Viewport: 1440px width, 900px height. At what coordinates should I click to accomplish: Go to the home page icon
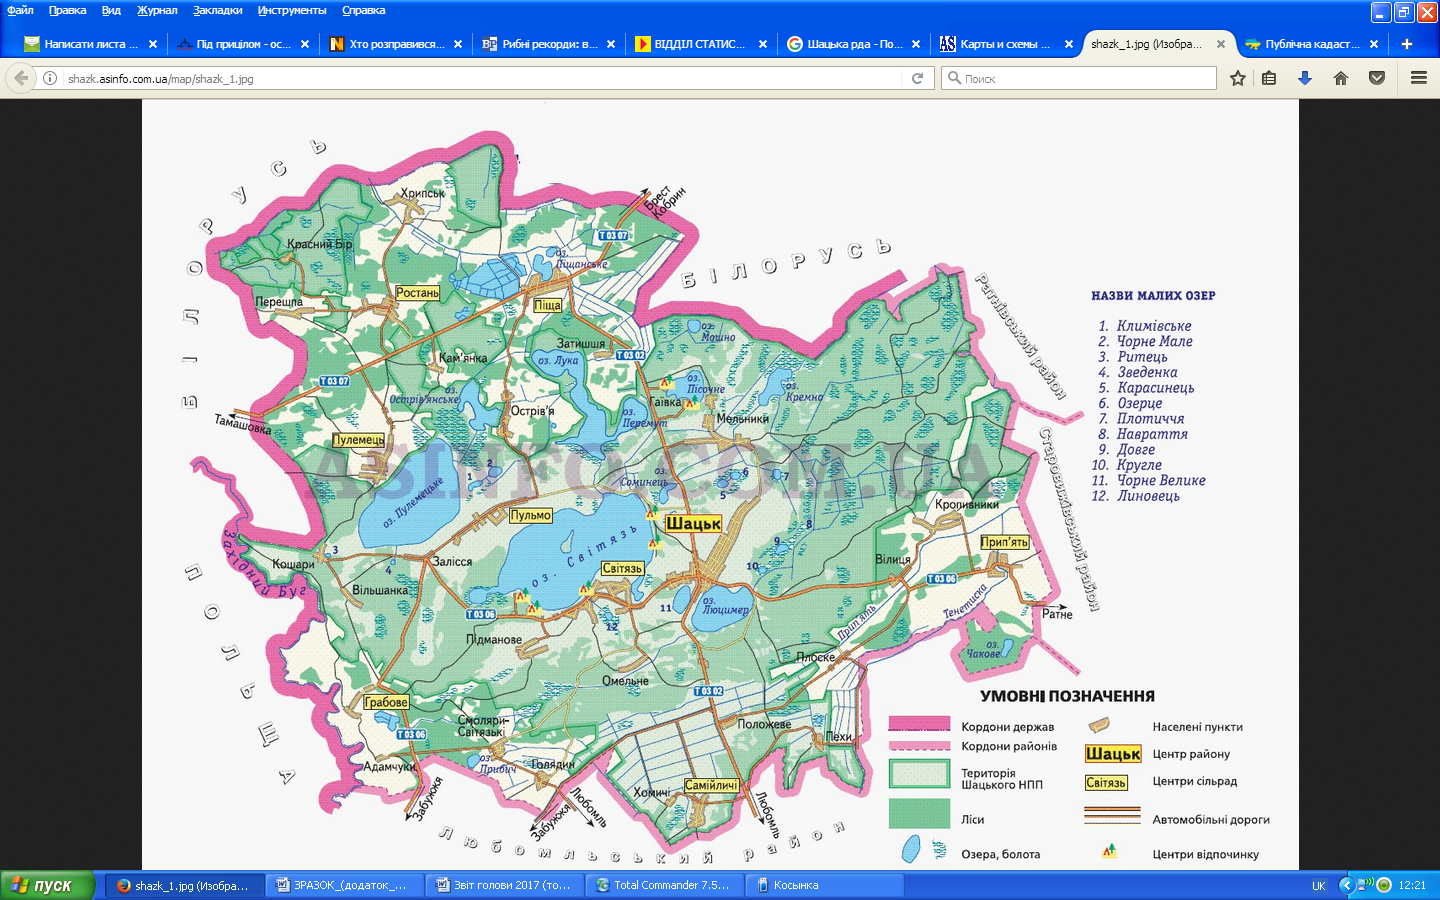[1341, 78]
